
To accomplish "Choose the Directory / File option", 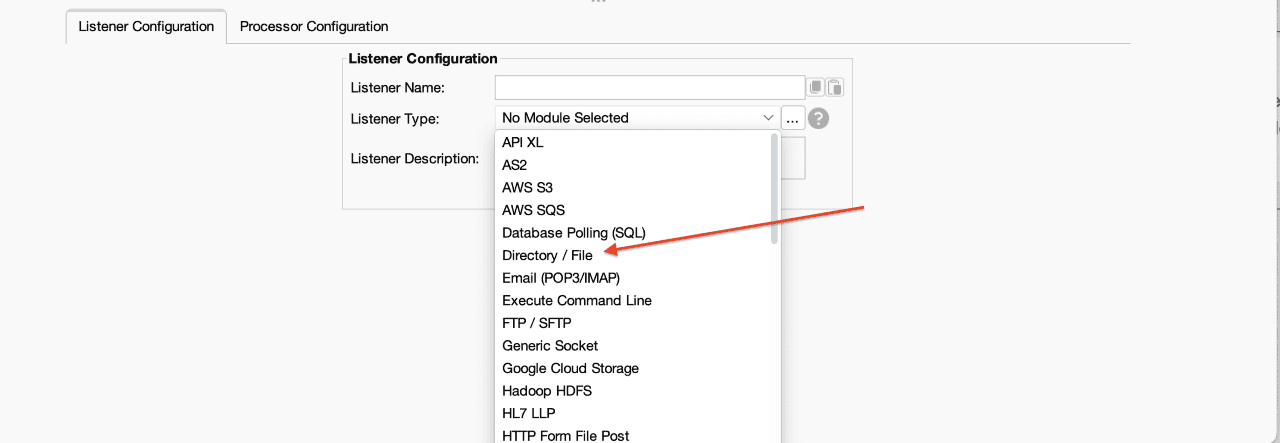I will (637, 255).
